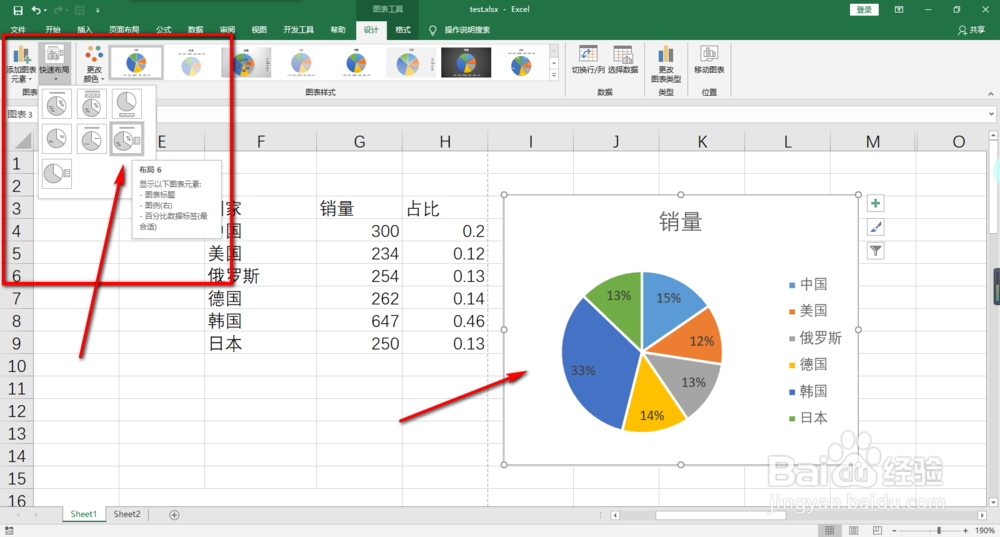Choose Layout 2 pie thumbnail in gallery
The image size is (1000, 537).
[x=92, y=104]
